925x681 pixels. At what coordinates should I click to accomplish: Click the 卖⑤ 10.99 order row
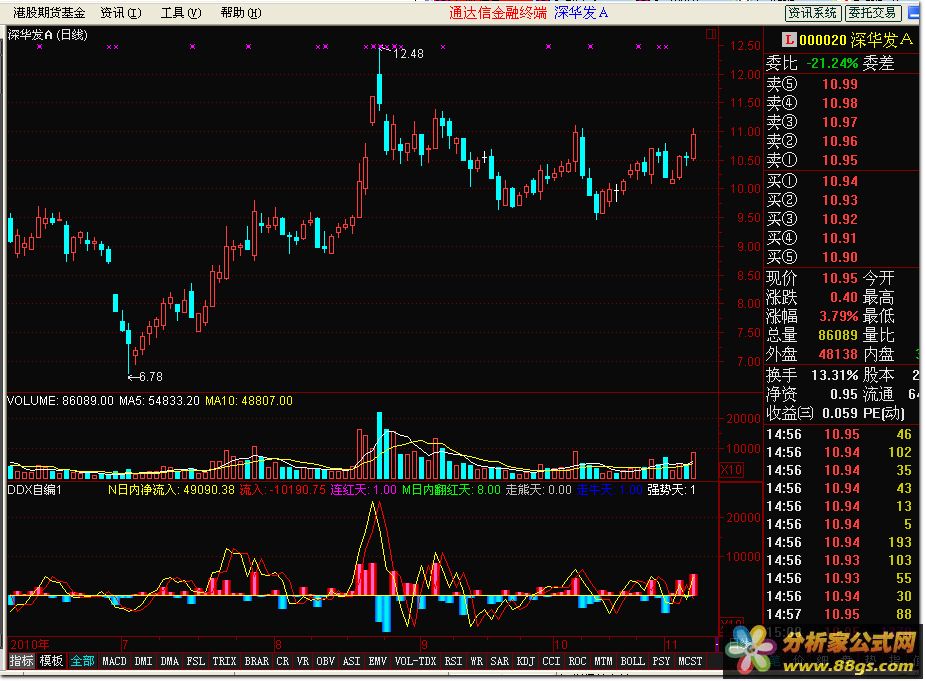812,84
